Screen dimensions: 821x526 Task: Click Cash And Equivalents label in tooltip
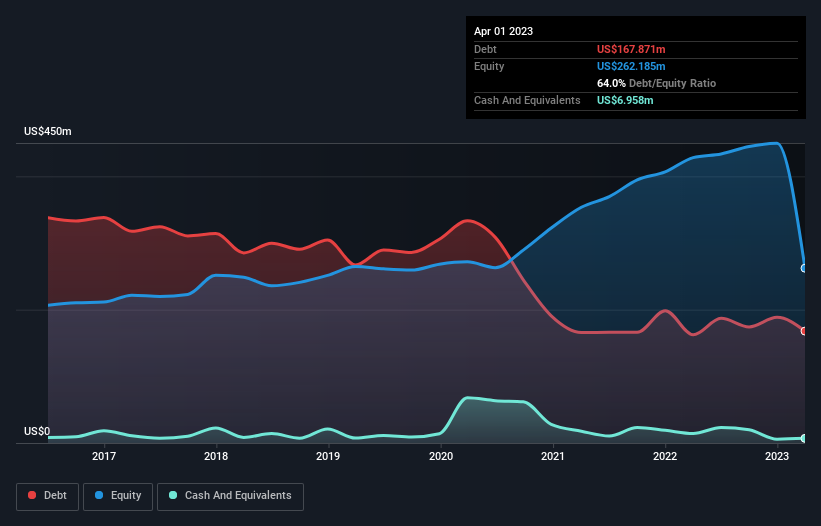click(x=527, y=100)
